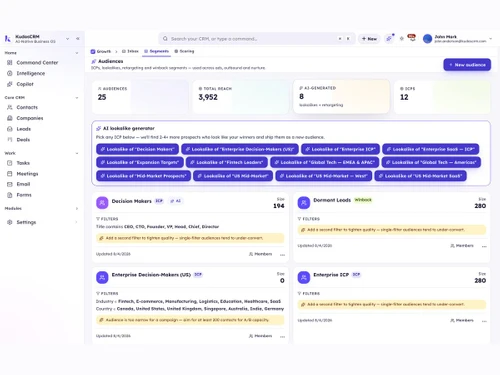View Members of Enterprise ICP audience
500x375 pixels.
462,320
